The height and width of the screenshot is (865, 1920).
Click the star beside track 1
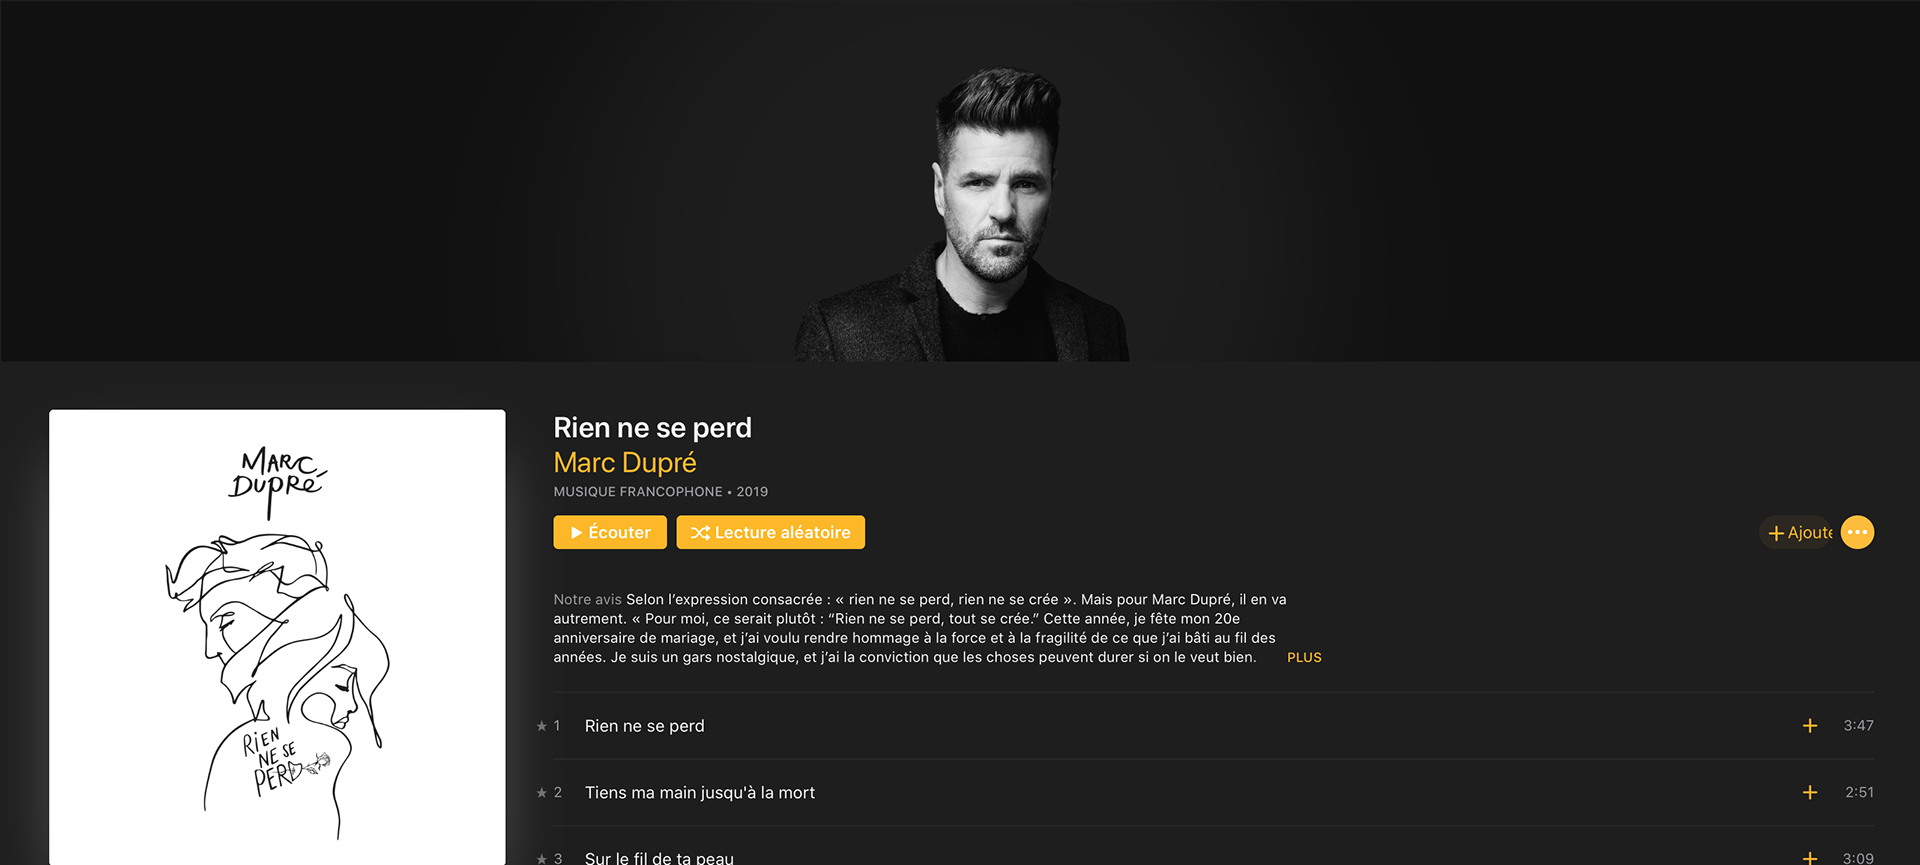tap(542, 726)
